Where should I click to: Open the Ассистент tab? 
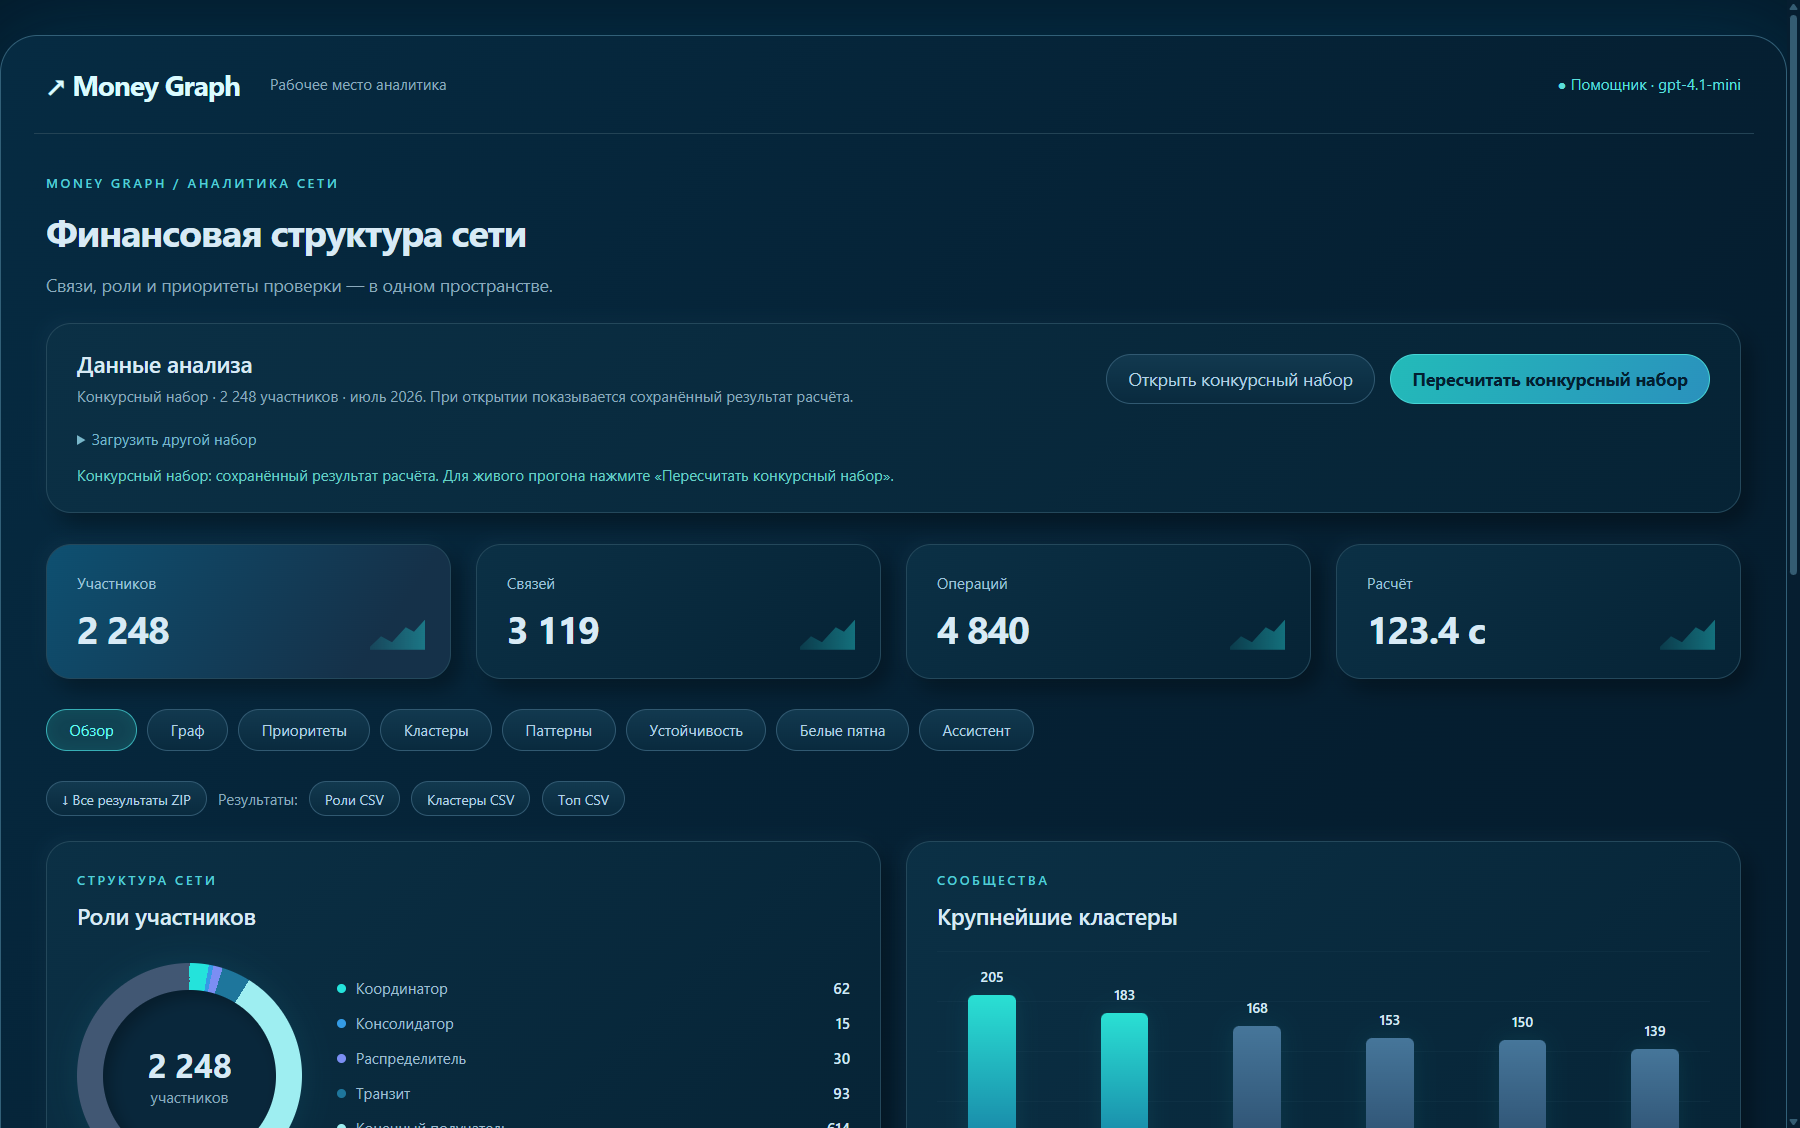coord(976,730)
